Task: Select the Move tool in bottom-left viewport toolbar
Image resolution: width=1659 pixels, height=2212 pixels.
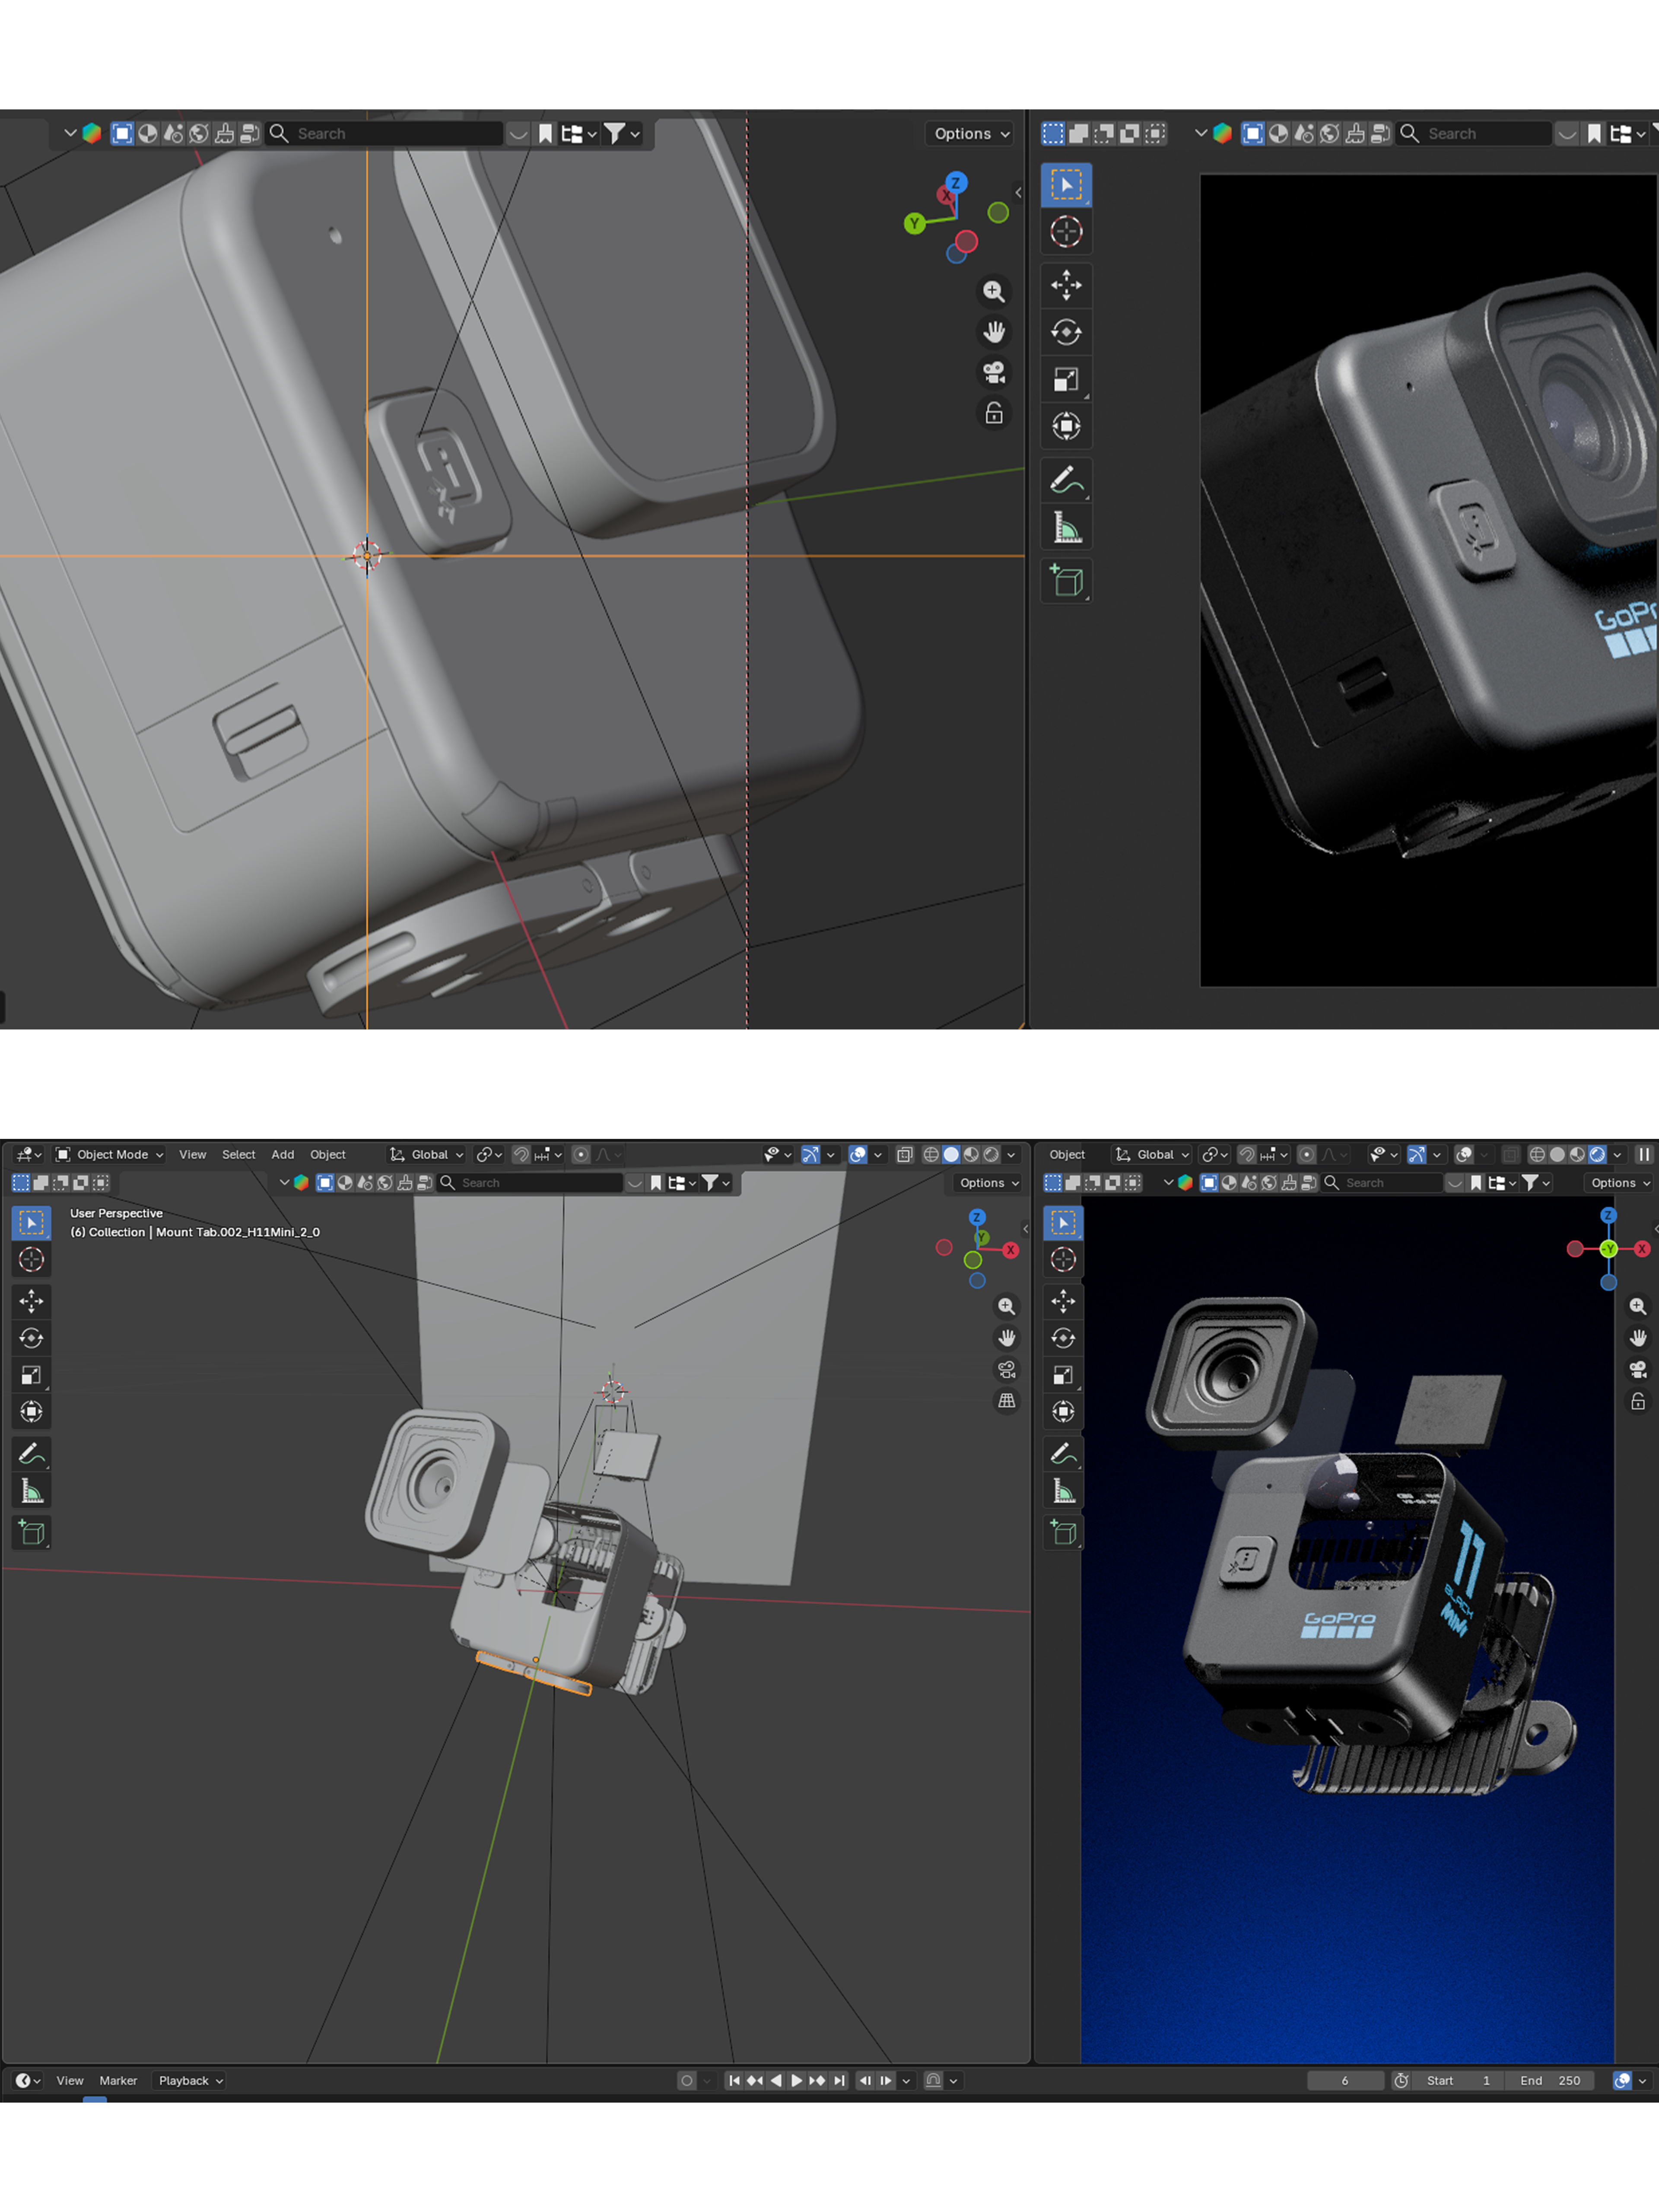Action: pyautogui.click(x=31, y=1301)
